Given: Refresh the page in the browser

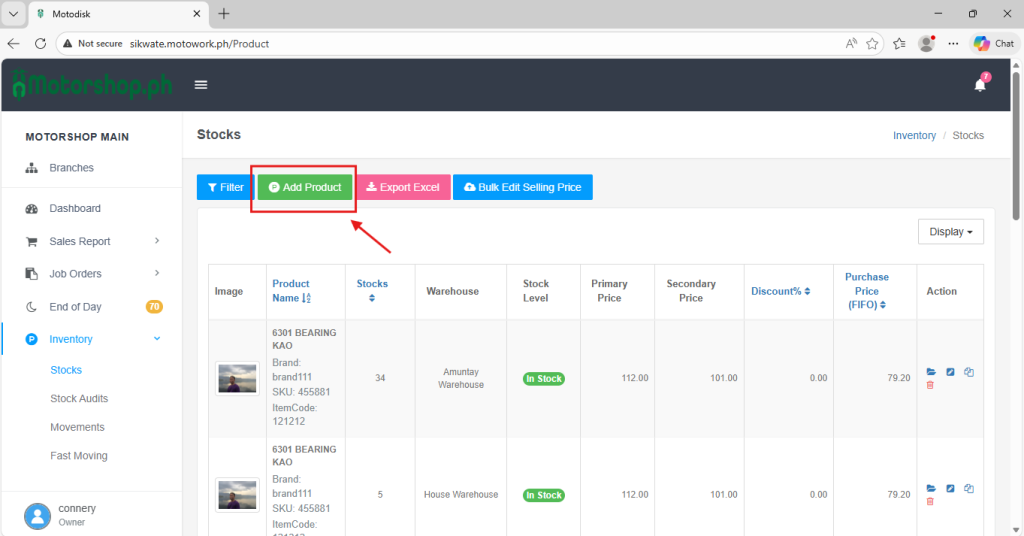Looking at the screenshot, I should click(41, 44).
